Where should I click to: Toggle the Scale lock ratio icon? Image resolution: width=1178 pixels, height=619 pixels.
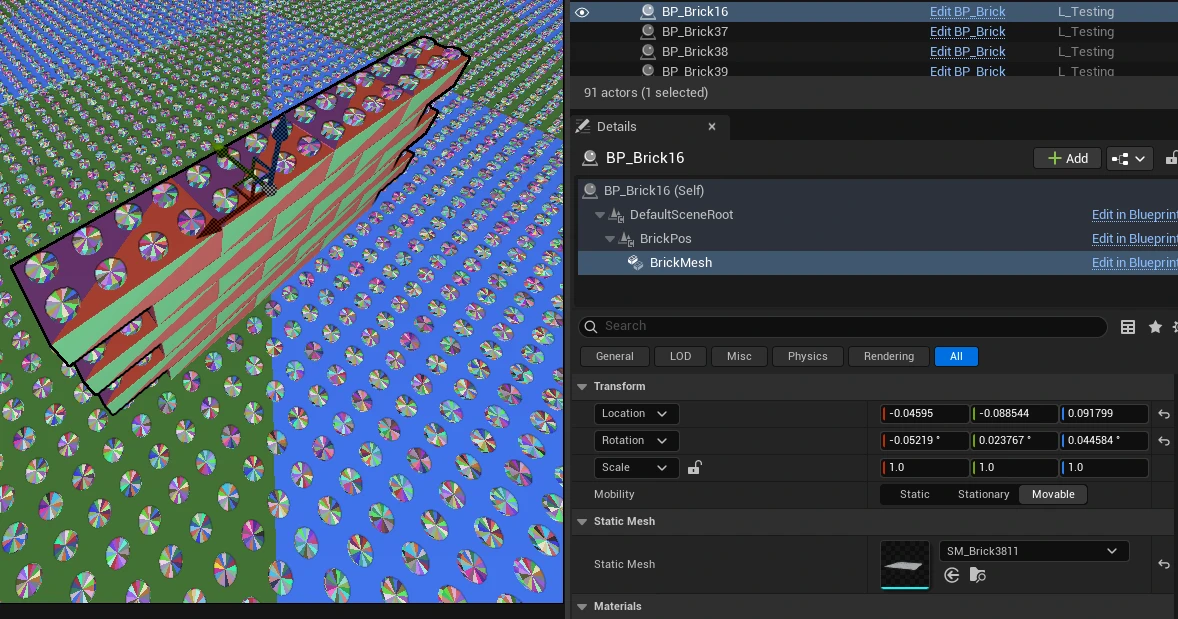694,467
